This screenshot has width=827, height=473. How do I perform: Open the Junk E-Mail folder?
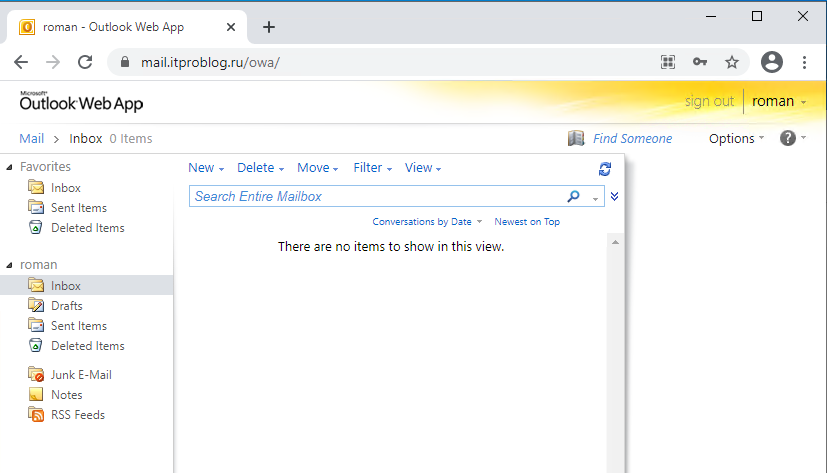pos(80,375)
